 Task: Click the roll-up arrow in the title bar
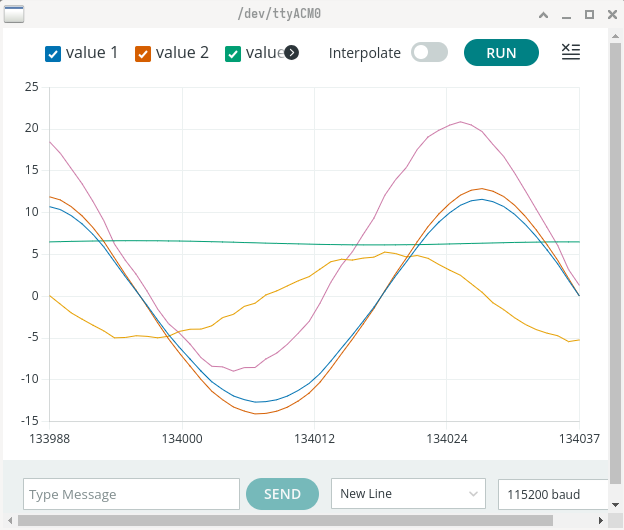coord(543,15)
